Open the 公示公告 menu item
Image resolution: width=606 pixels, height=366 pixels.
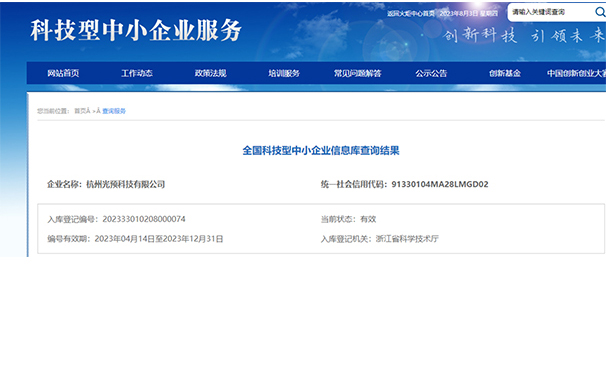431,73
